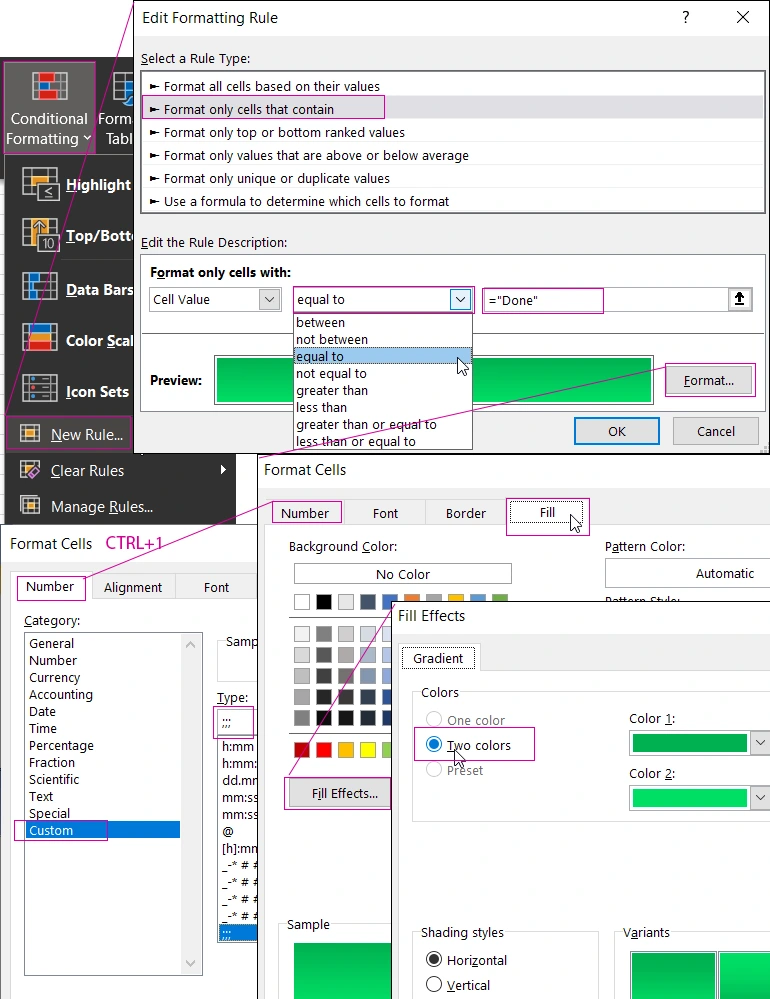Viewport: 770px width, 999px height.
Task: Pick the red background color swatch
Action: point(324,750)
